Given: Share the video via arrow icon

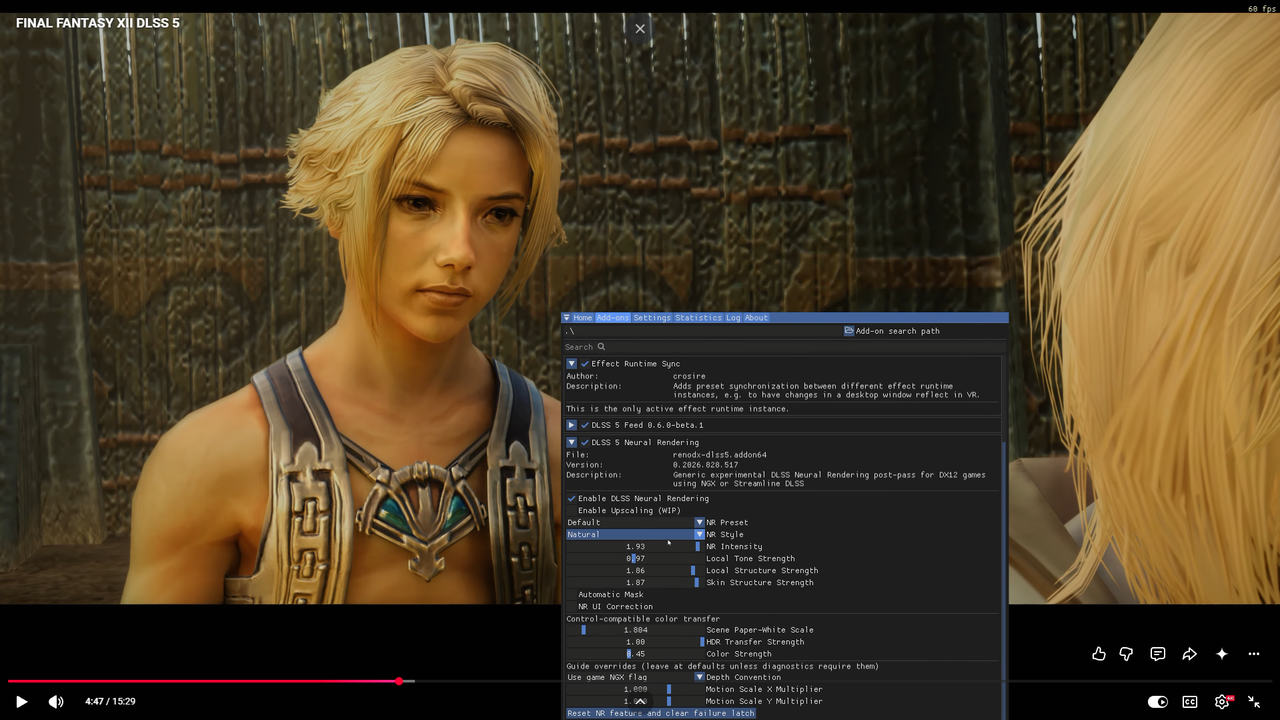Looking at the screenshot, I should (1189, 654).
